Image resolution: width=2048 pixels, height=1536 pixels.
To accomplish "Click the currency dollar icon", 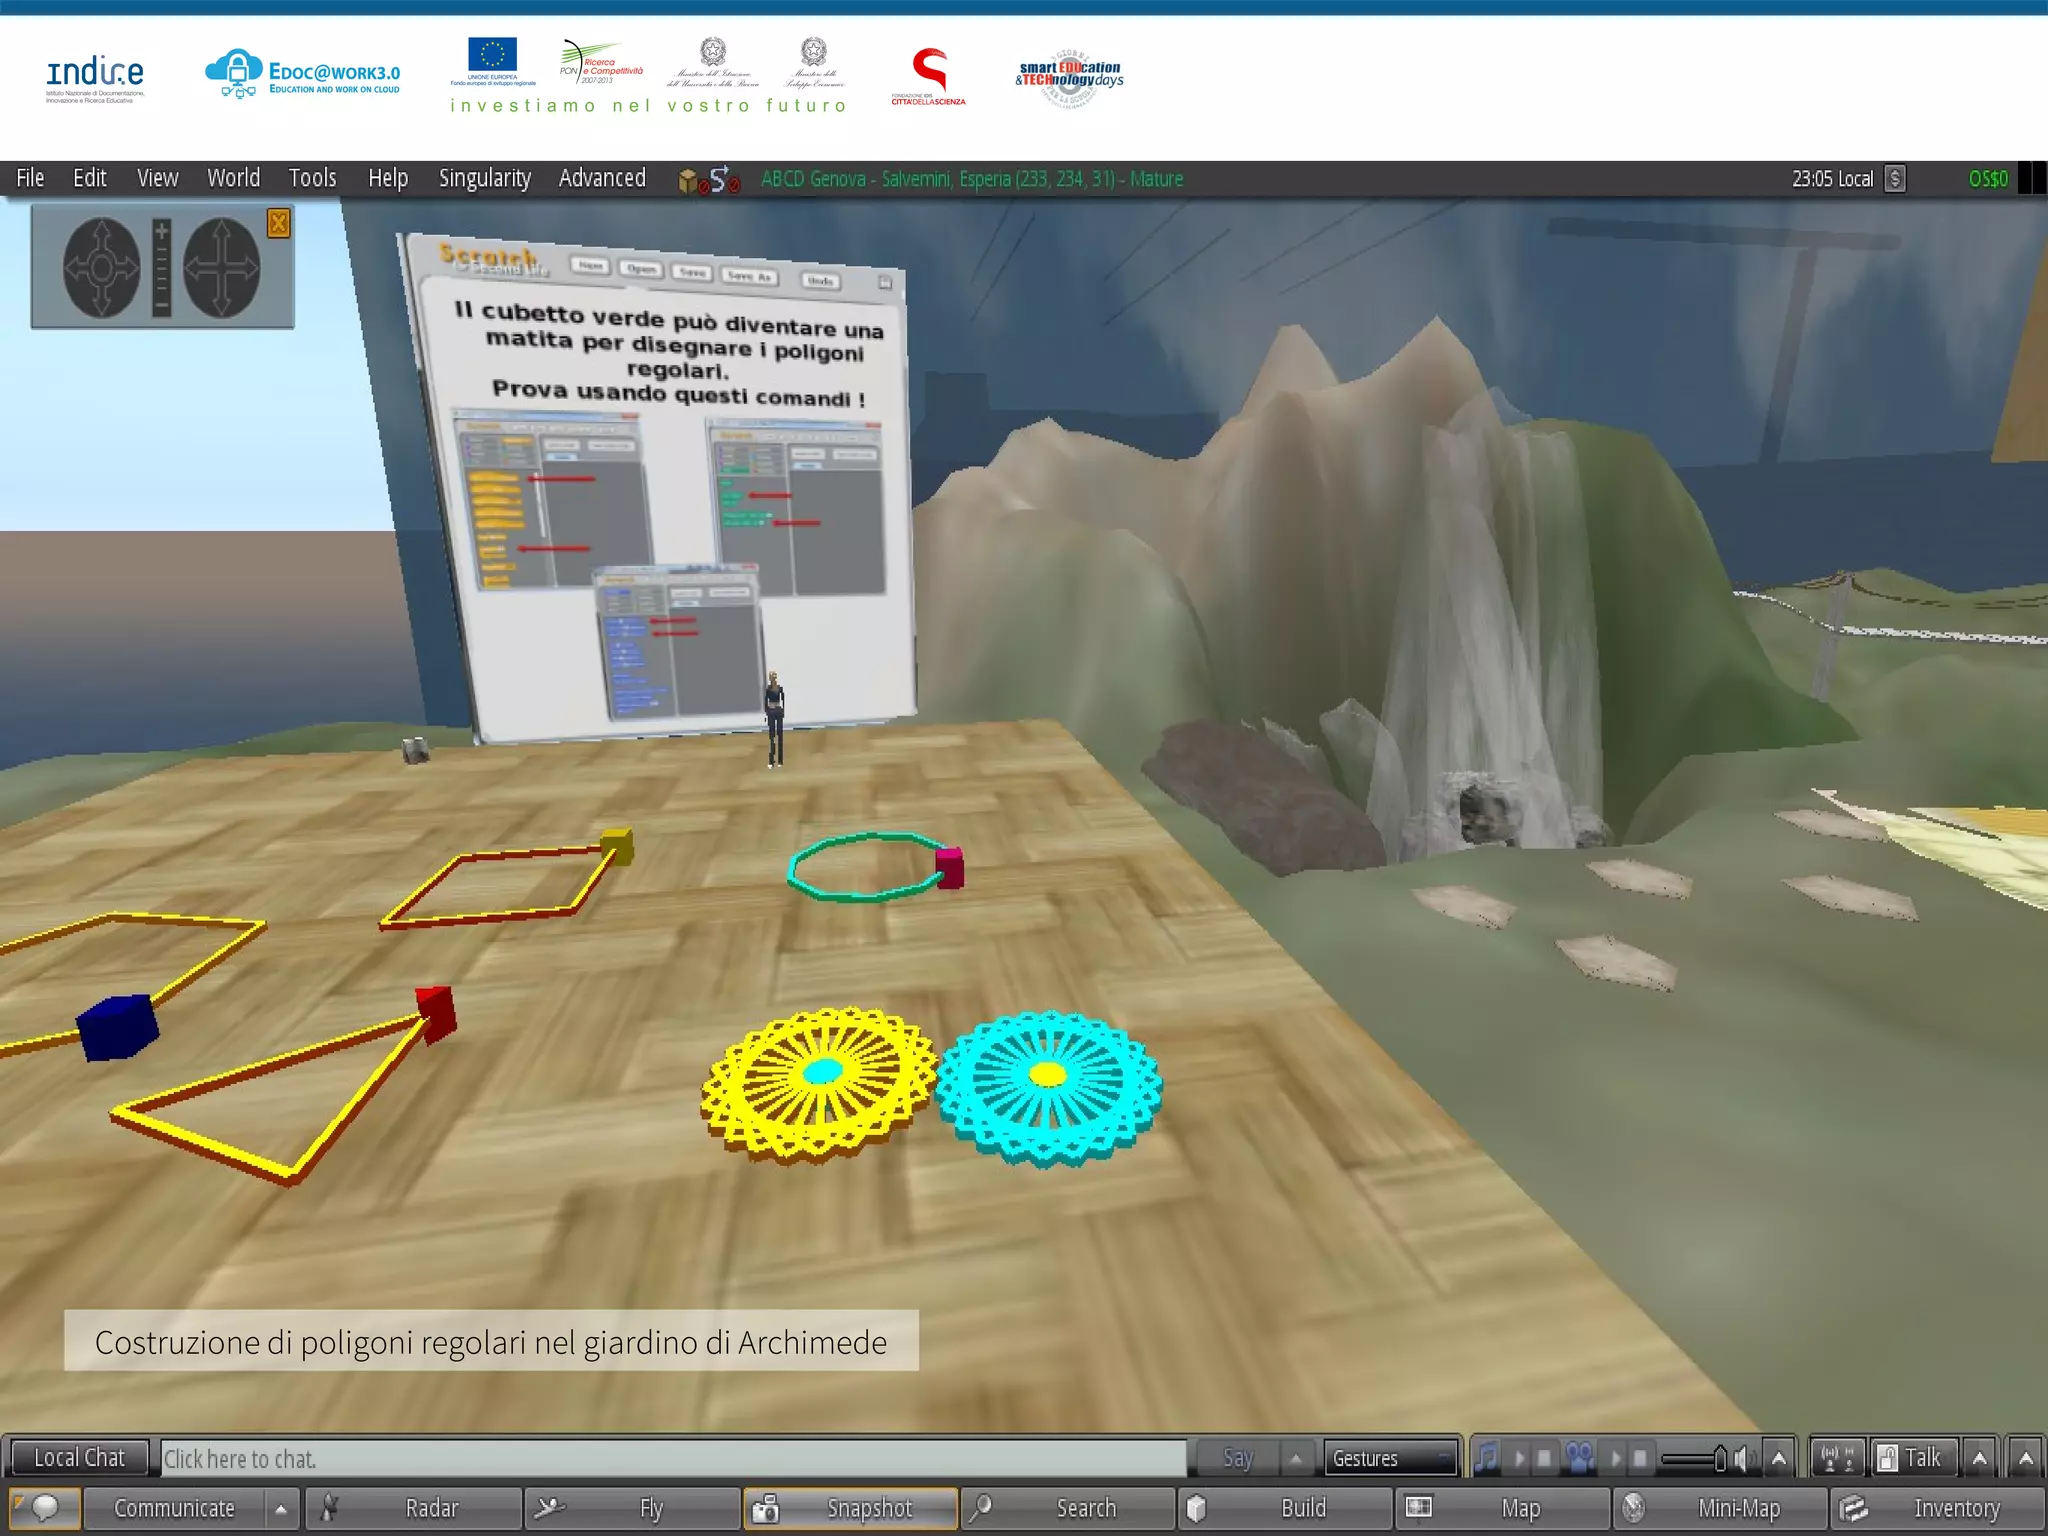I will pyautogui.click(x=1895, y=179).
